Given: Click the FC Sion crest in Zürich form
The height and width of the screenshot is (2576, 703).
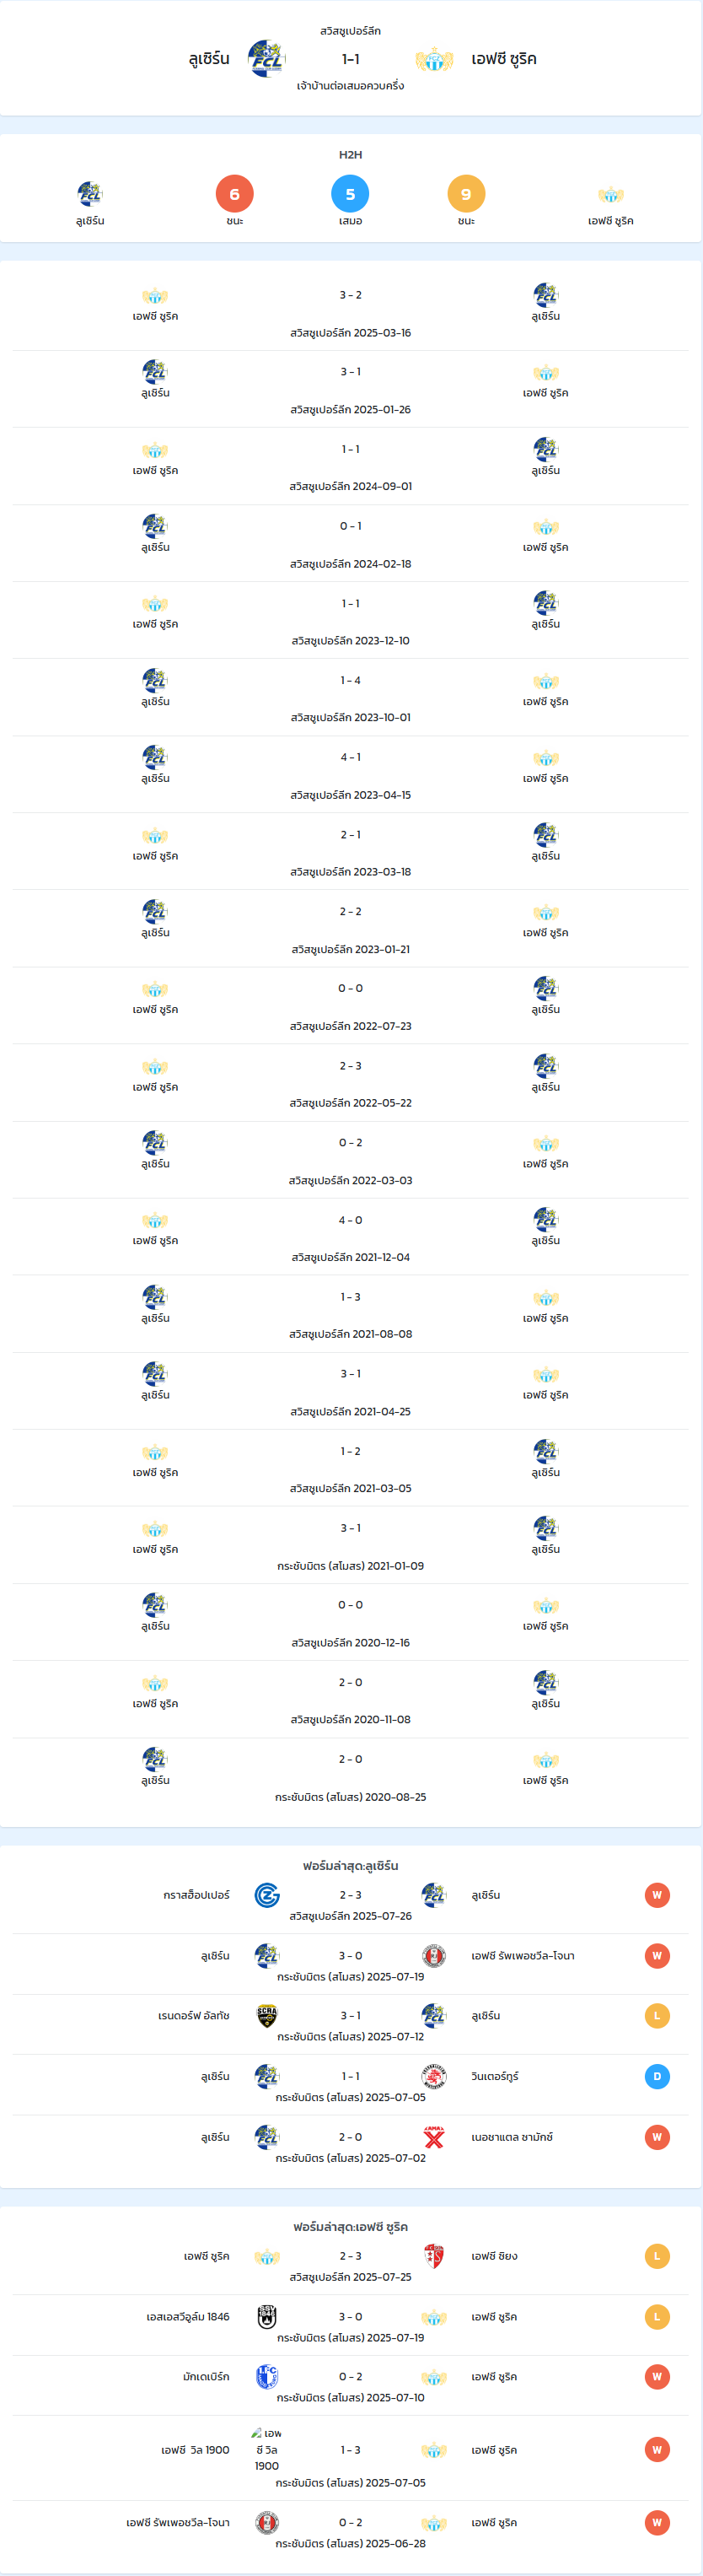Looking at the screenshot, I should [434, 2256].
